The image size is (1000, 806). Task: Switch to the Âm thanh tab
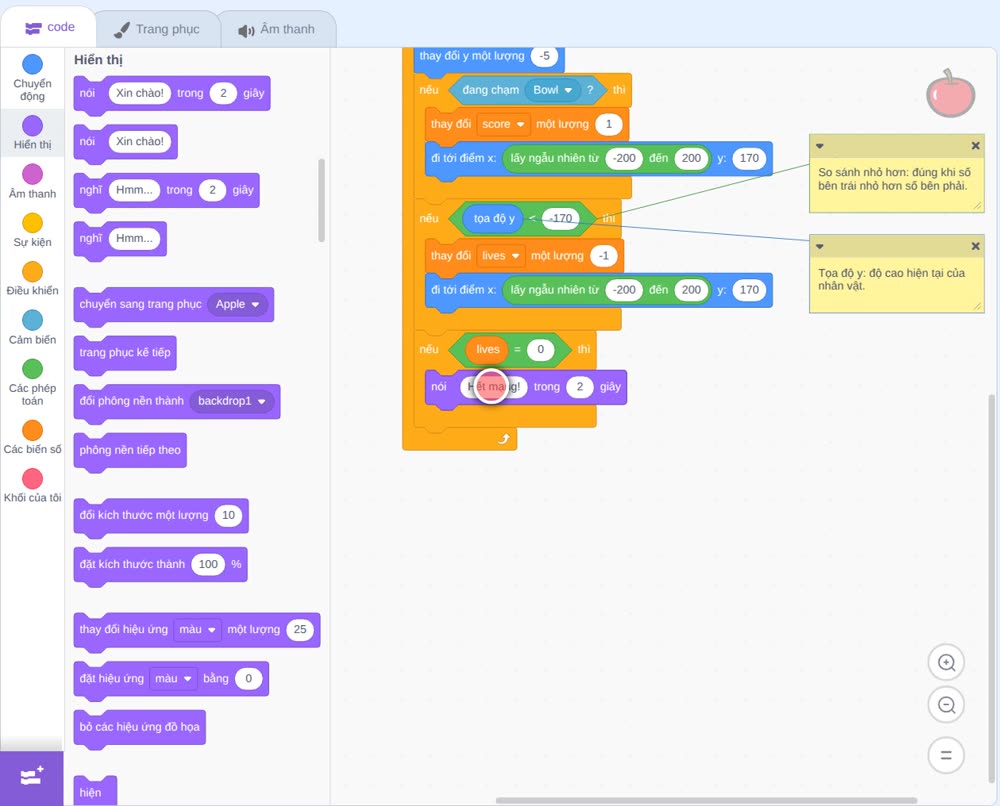point(276,29)
